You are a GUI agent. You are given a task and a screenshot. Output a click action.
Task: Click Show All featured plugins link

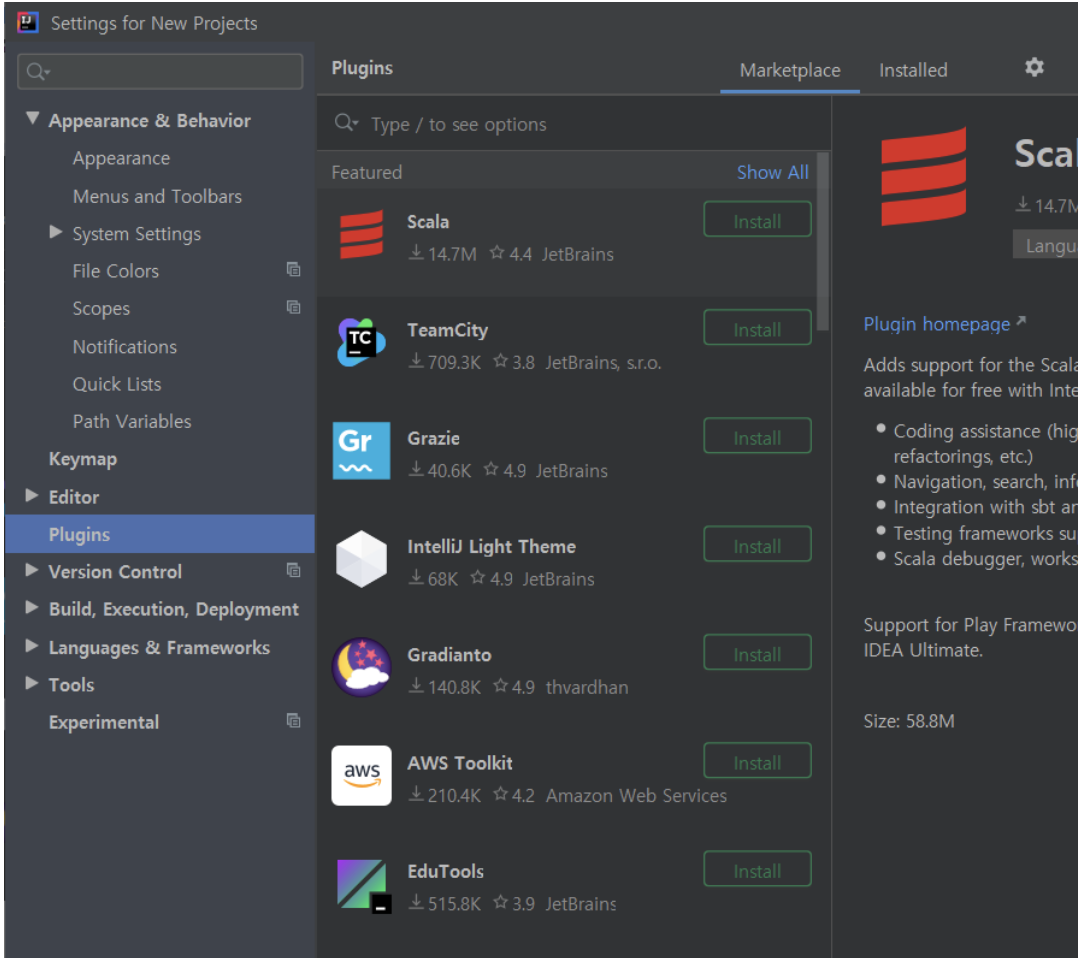click(x=773, y=172)
